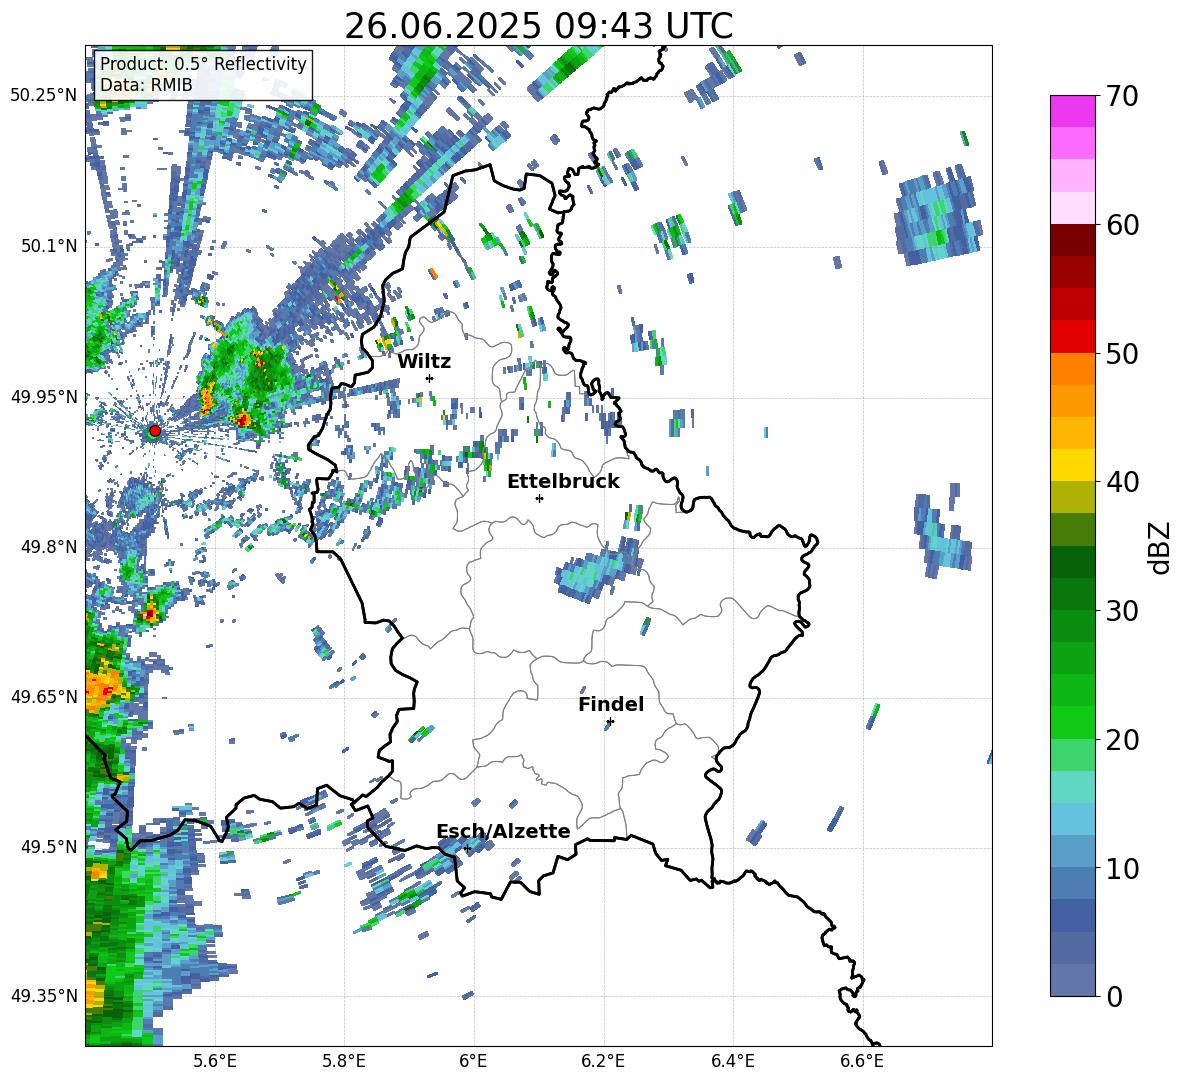The image size is (1184, 1081).
Task: Click the 0 dBZ colorbar tick label
Action: (1114, 997)
